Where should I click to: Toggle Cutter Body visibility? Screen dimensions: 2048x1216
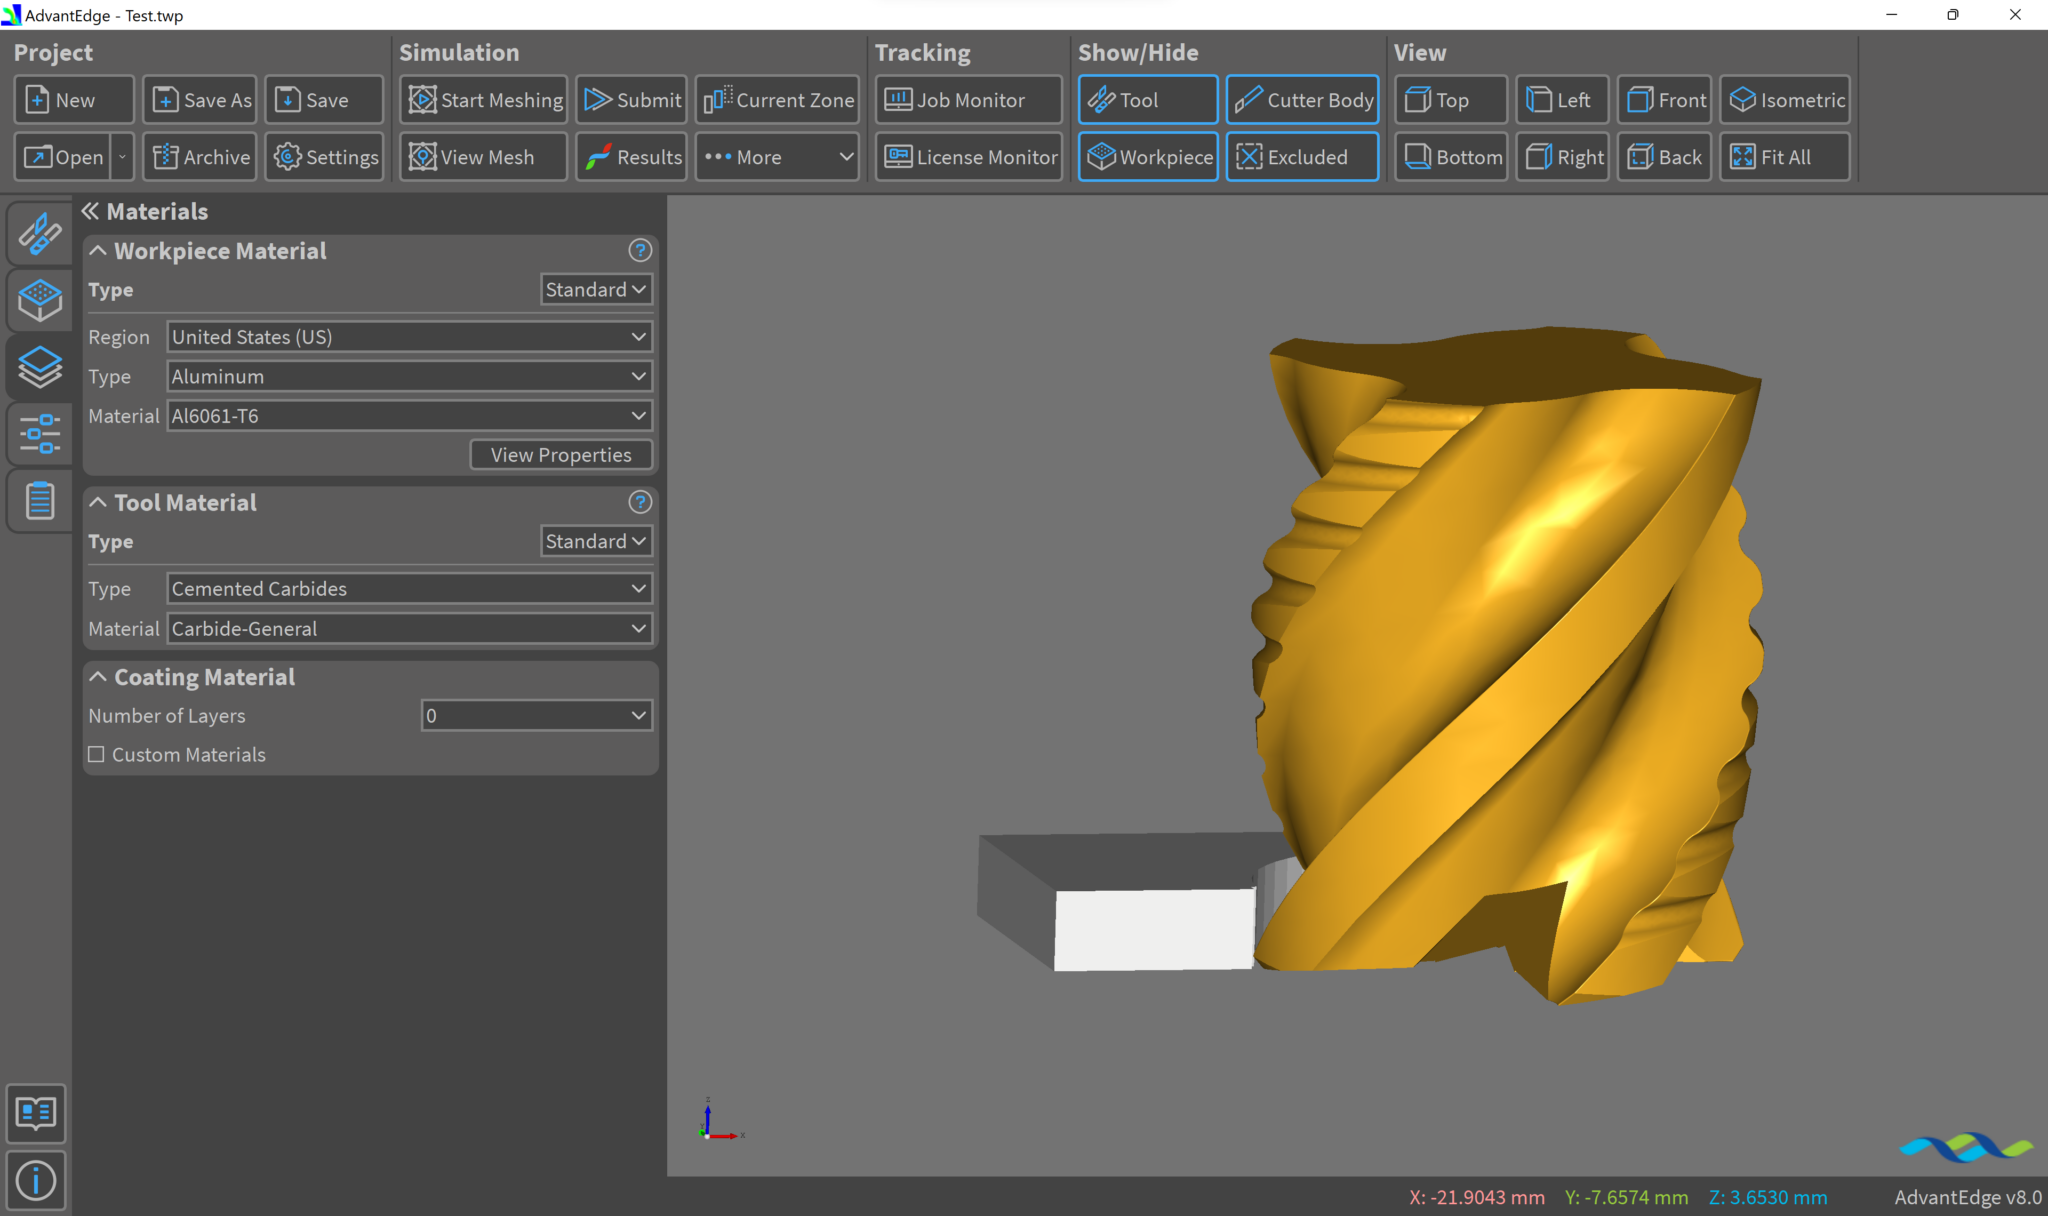click(x=1302, y=100)
